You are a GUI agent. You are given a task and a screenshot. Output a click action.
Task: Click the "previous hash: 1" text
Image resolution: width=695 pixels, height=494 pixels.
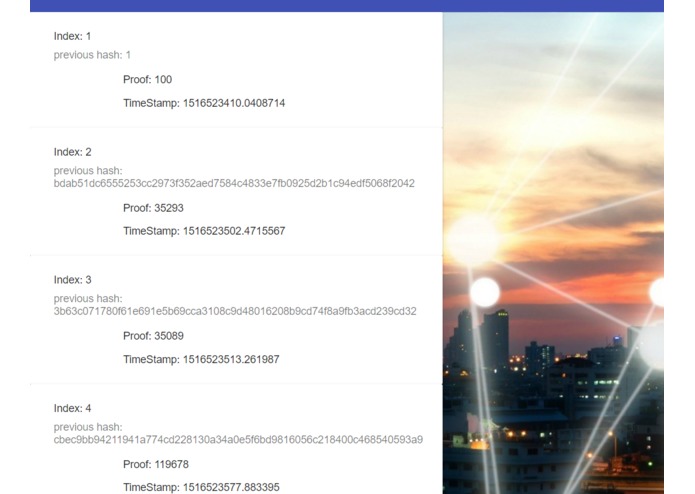tap(92, 55)
